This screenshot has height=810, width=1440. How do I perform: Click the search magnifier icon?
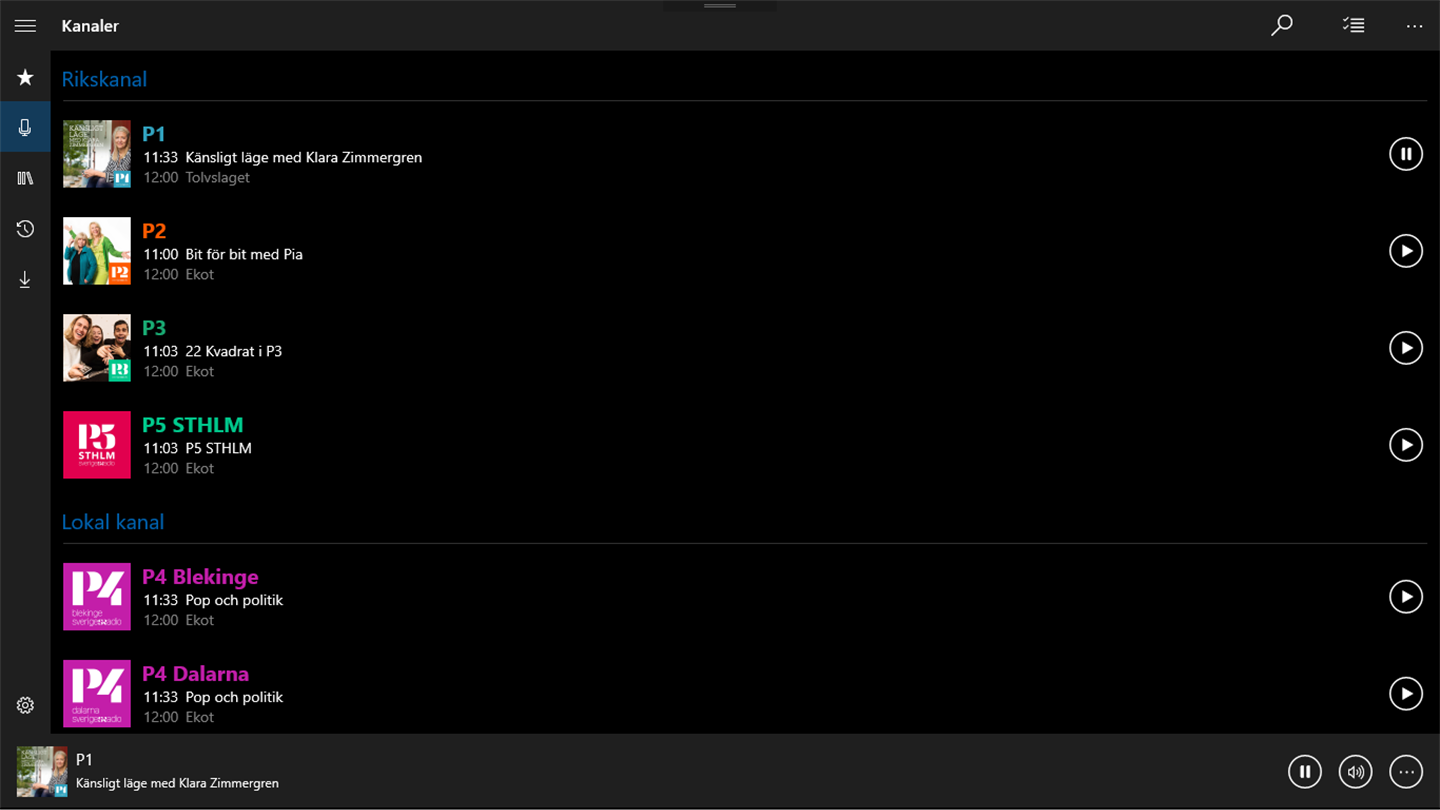(1281, 26)
